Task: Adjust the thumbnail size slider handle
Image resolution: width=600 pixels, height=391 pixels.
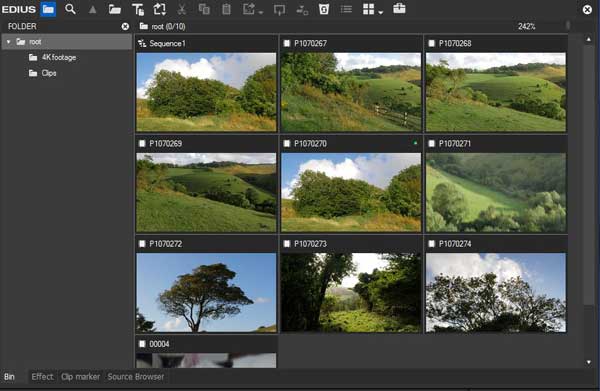Action: pyautogui.click(x=568, y=26)
